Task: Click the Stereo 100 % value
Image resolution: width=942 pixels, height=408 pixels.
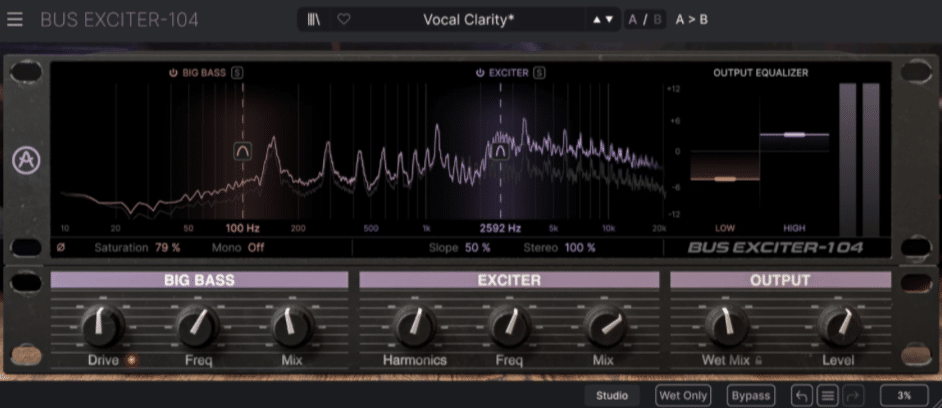Action: point(580,248)
